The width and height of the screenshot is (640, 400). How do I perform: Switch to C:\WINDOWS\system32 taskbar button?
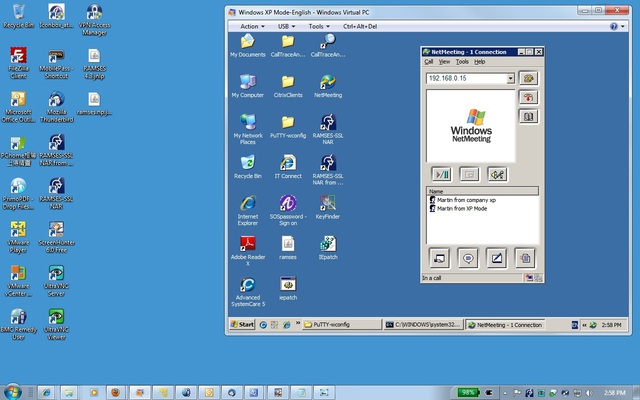click(x=423, y=325)
